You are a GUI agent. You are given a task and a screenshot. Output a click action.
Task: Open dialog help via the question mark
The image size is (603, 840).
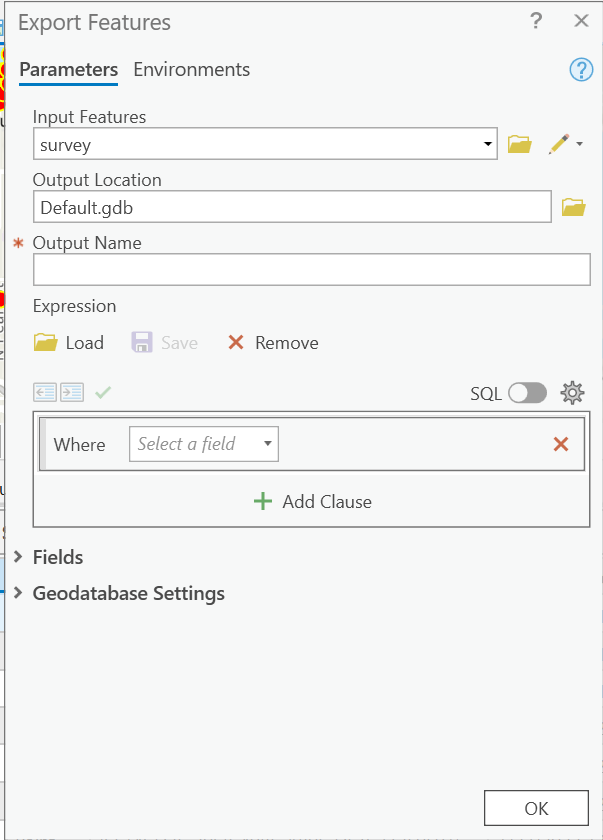[x=536, y=20]
